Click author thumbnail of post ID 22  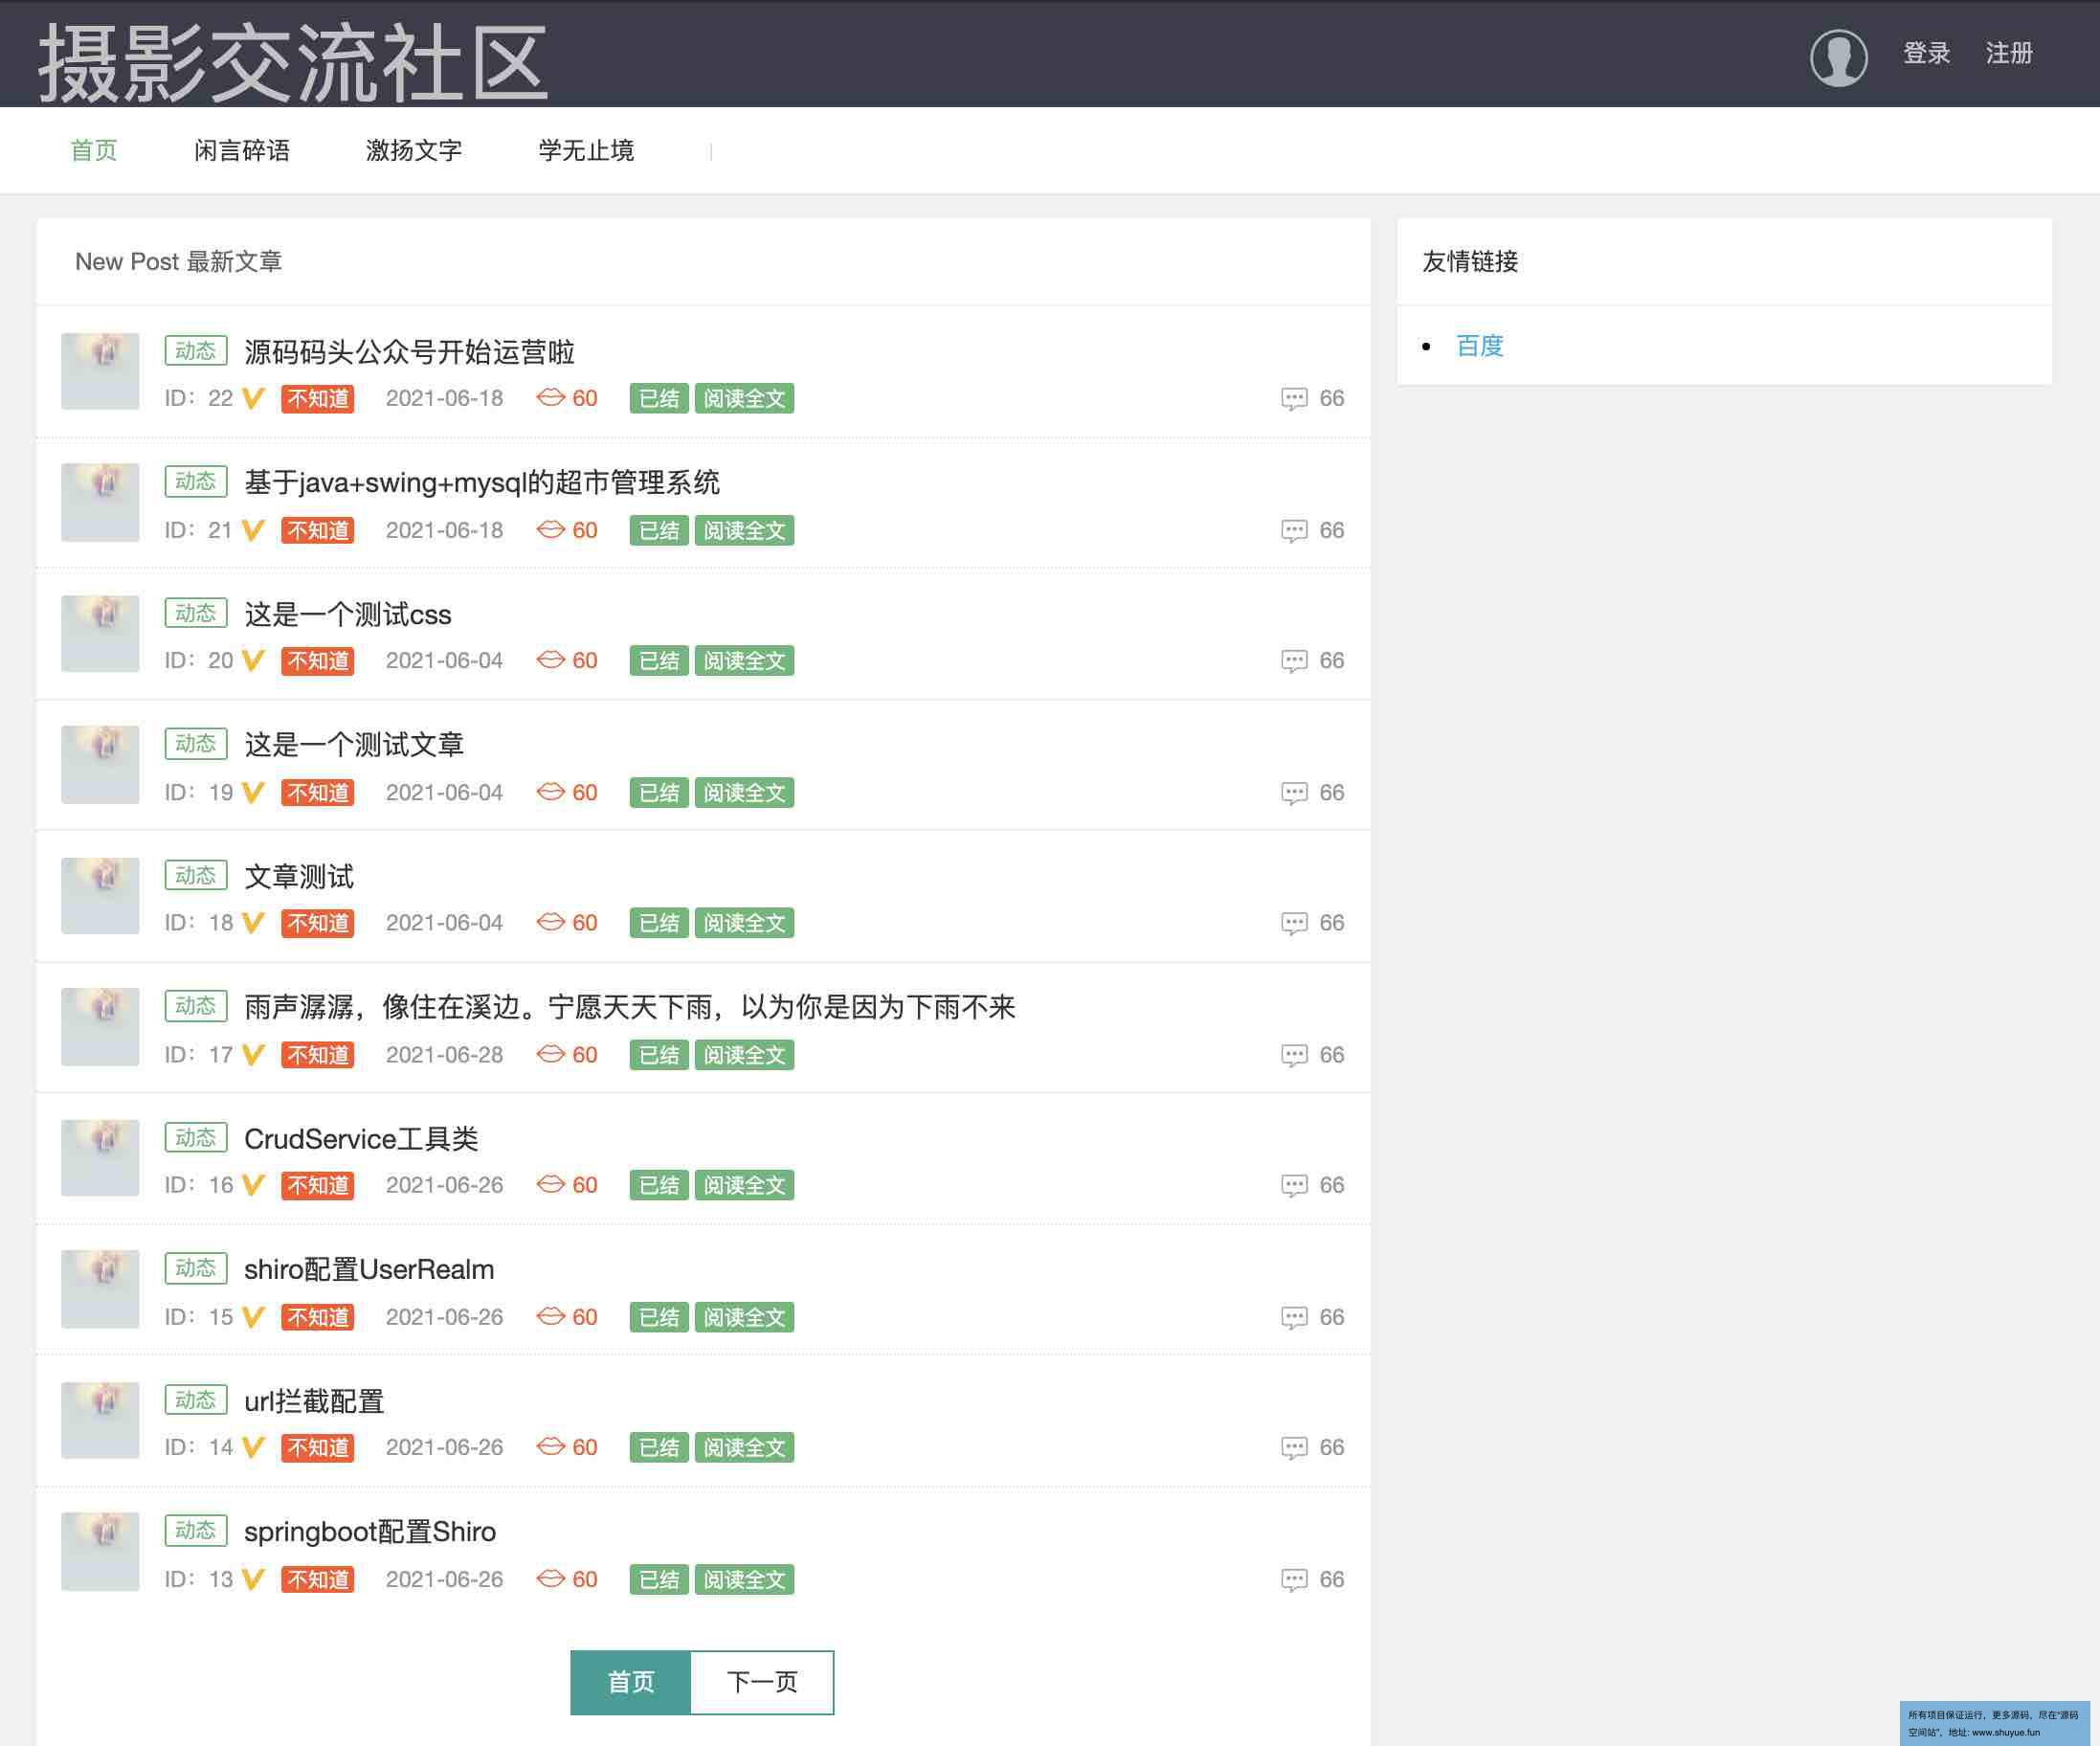(100, 371)
